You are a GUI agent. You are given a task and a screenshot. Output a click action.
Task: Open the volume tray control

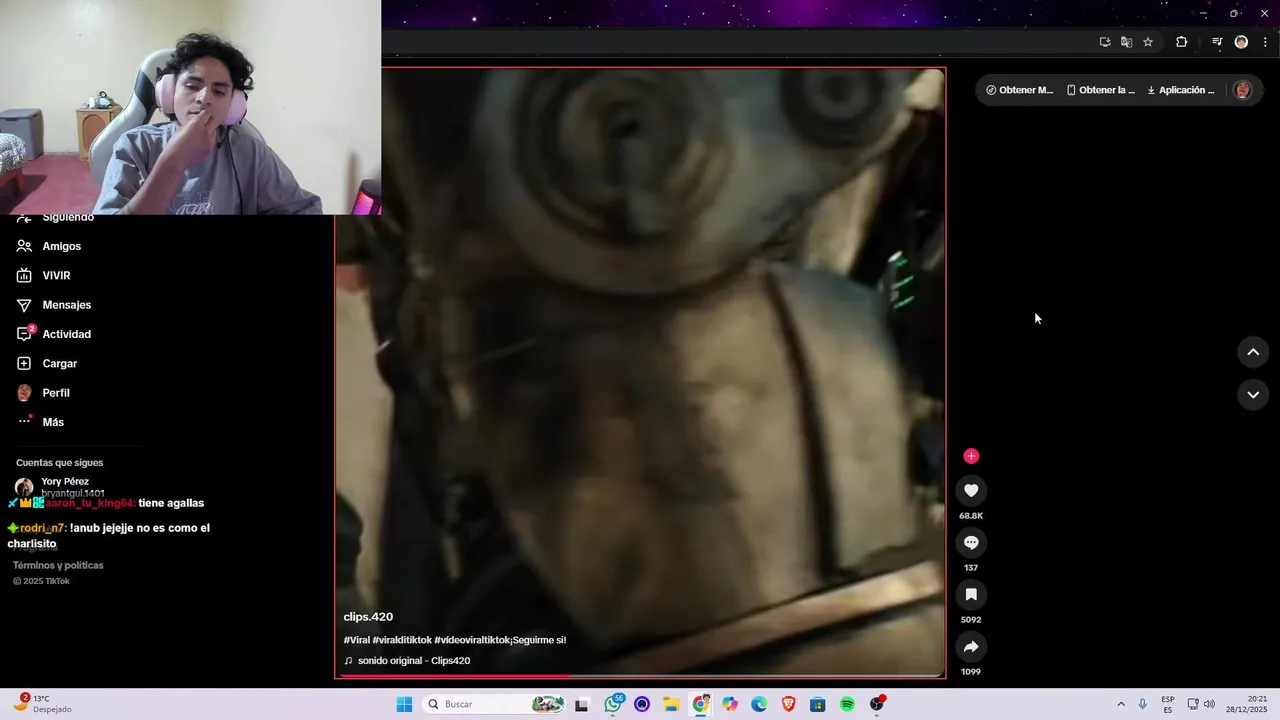click(1209, 704)
